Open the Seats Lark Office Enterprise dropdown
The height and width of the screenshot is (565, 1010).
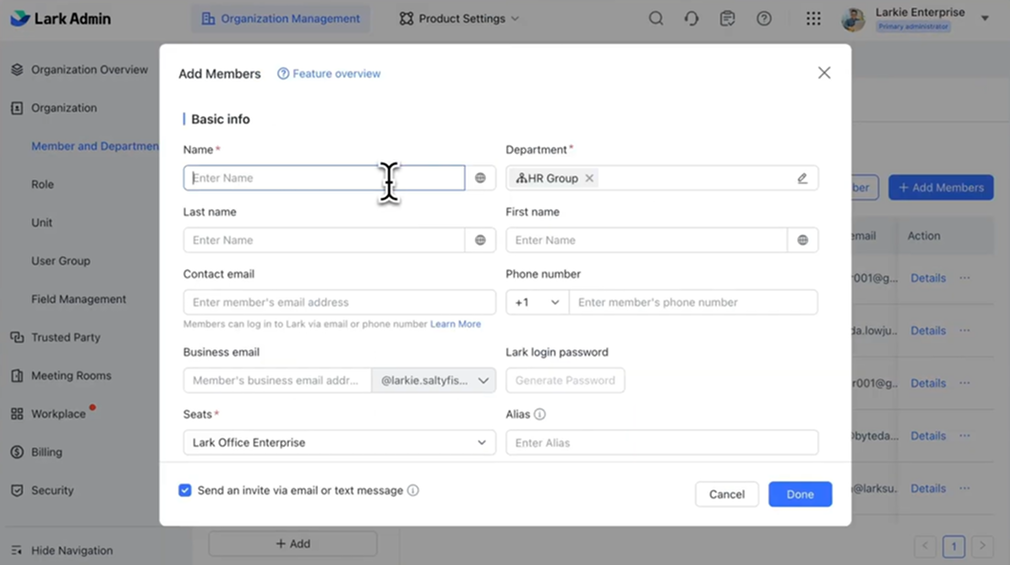[339, 442]
